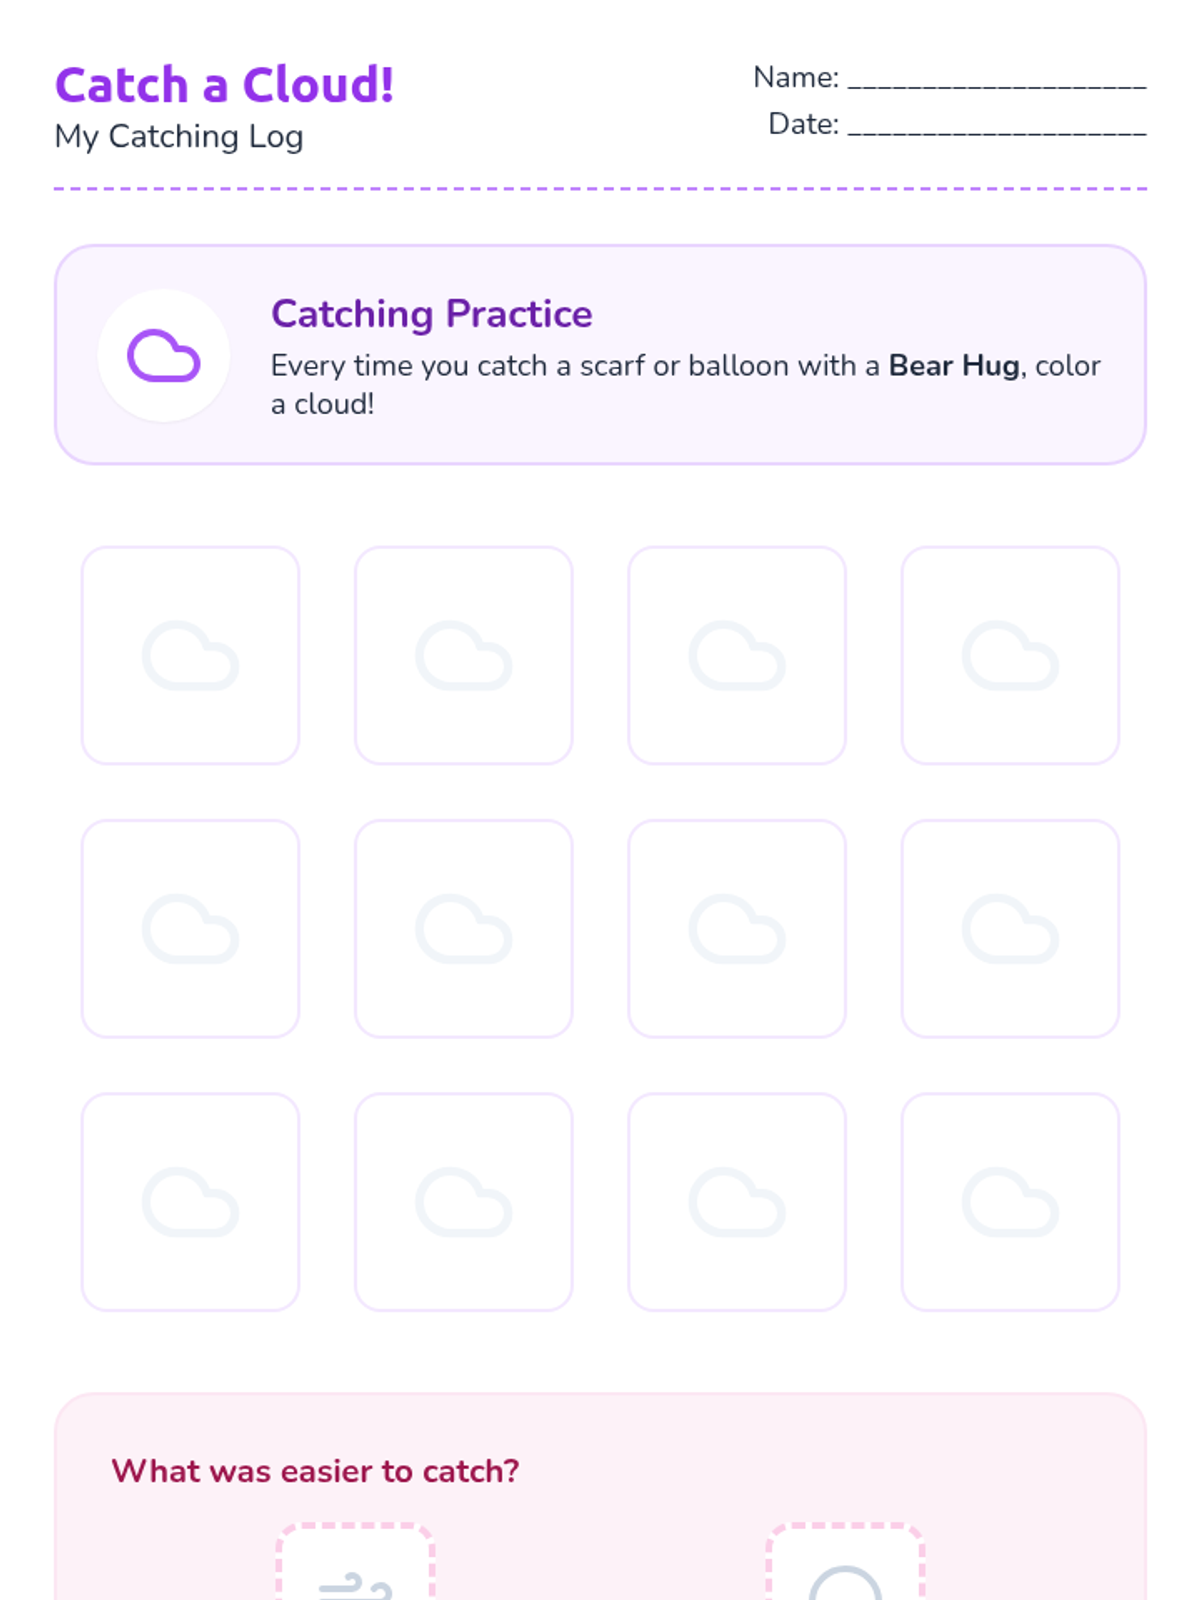Click the Catching Practice heading

pos(432,314)
